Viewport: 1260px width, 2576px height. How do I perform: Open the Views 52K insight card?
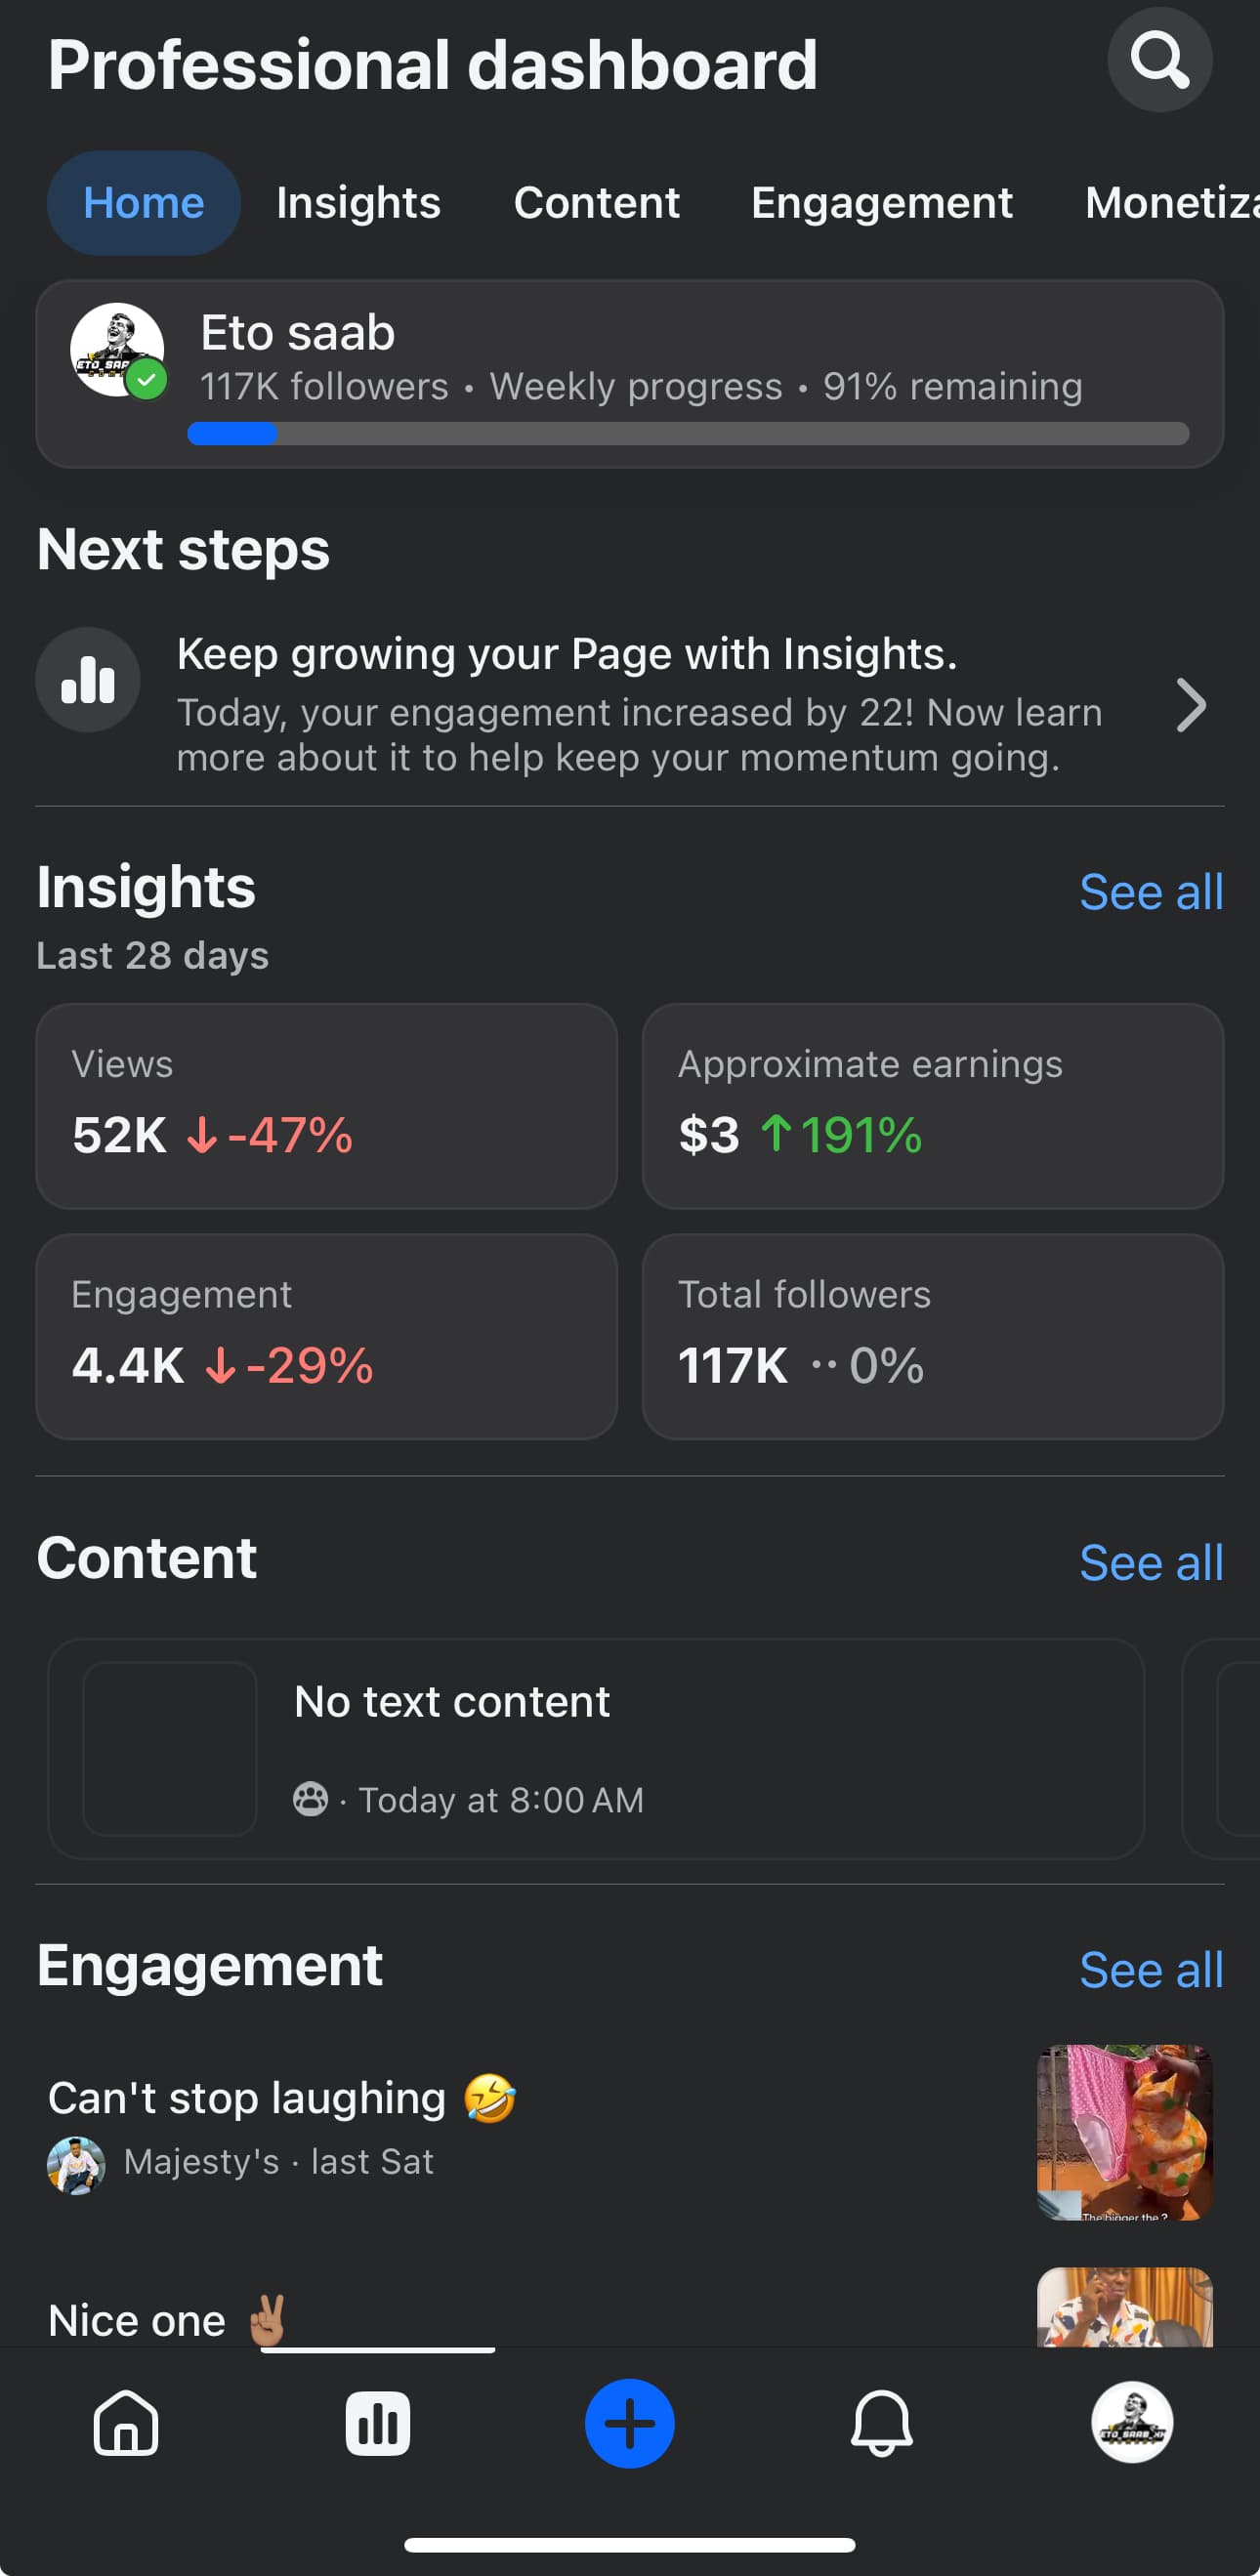point(326,1106)
